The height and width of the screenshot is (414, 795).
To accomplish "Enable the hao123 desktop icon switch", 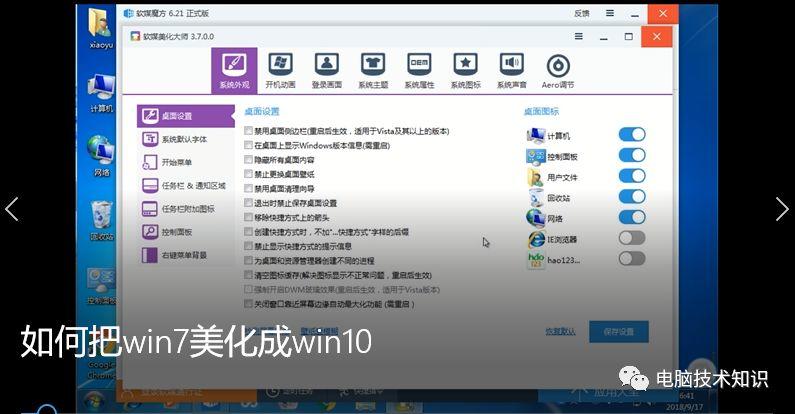I will (632, 259).
